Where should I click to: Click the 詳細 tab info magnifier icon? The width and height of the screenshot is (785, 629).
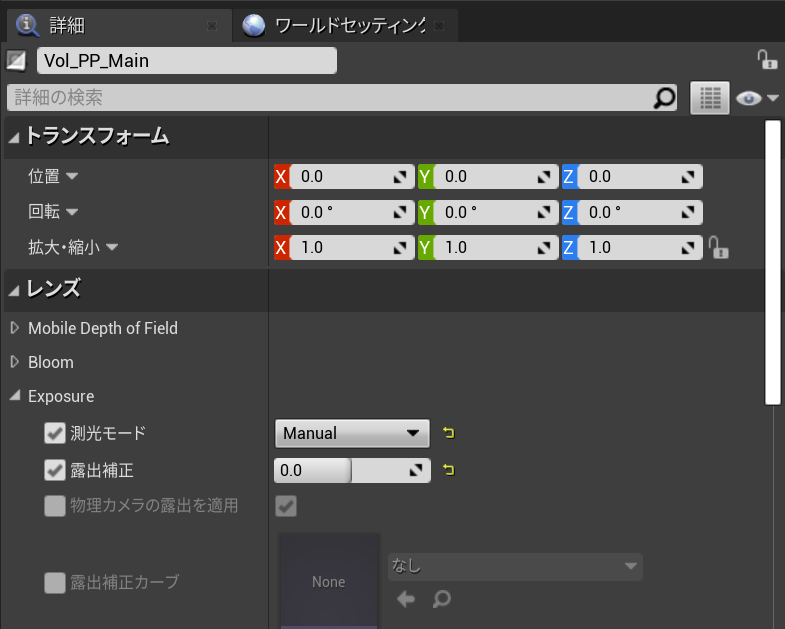pos(28,26)
